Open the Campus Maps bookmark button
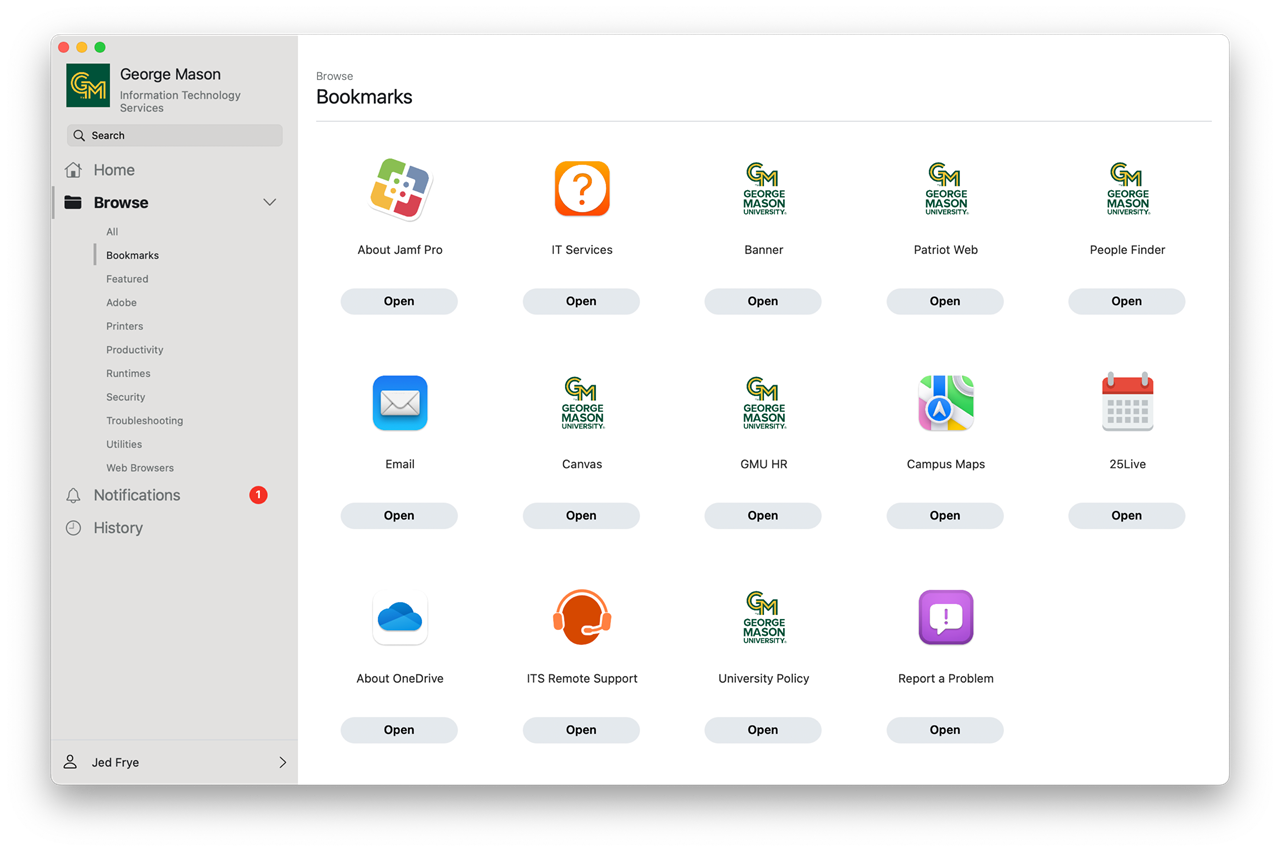Screen dimensions: 1280x852 [945, 515]
